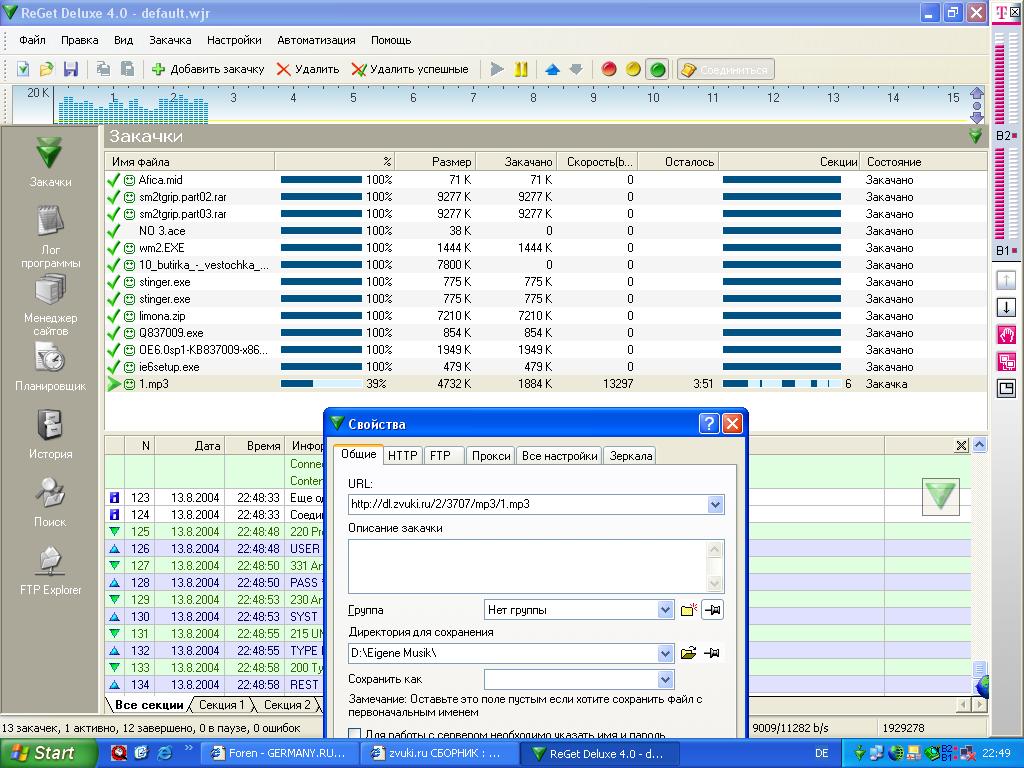The image size is (1024, 768).
Task: Click the green funnel icon in Закачки header
Action: [x=975, y=136]
